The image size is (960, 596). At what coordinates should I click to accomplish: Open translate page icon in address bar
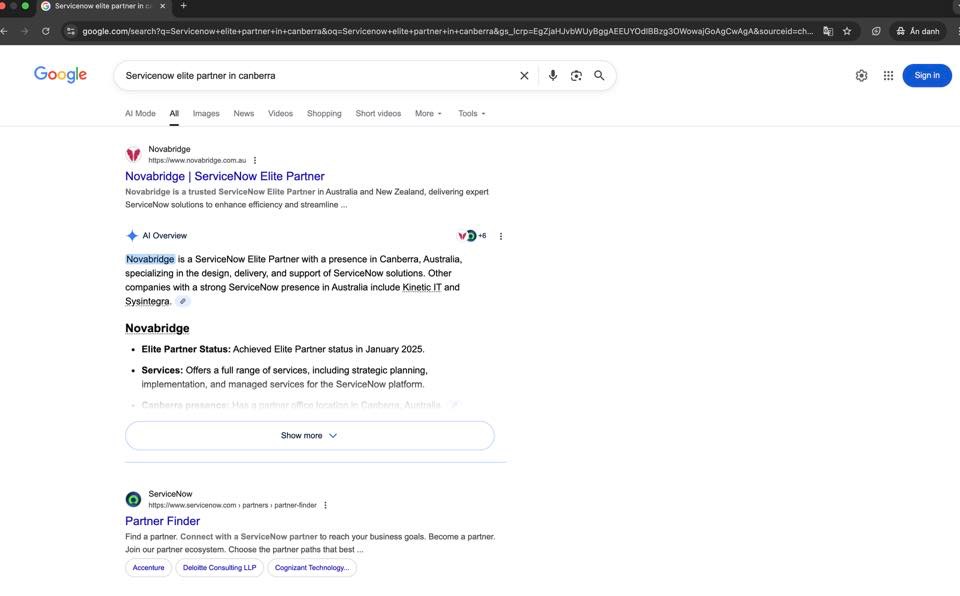(x=828, y=31)
